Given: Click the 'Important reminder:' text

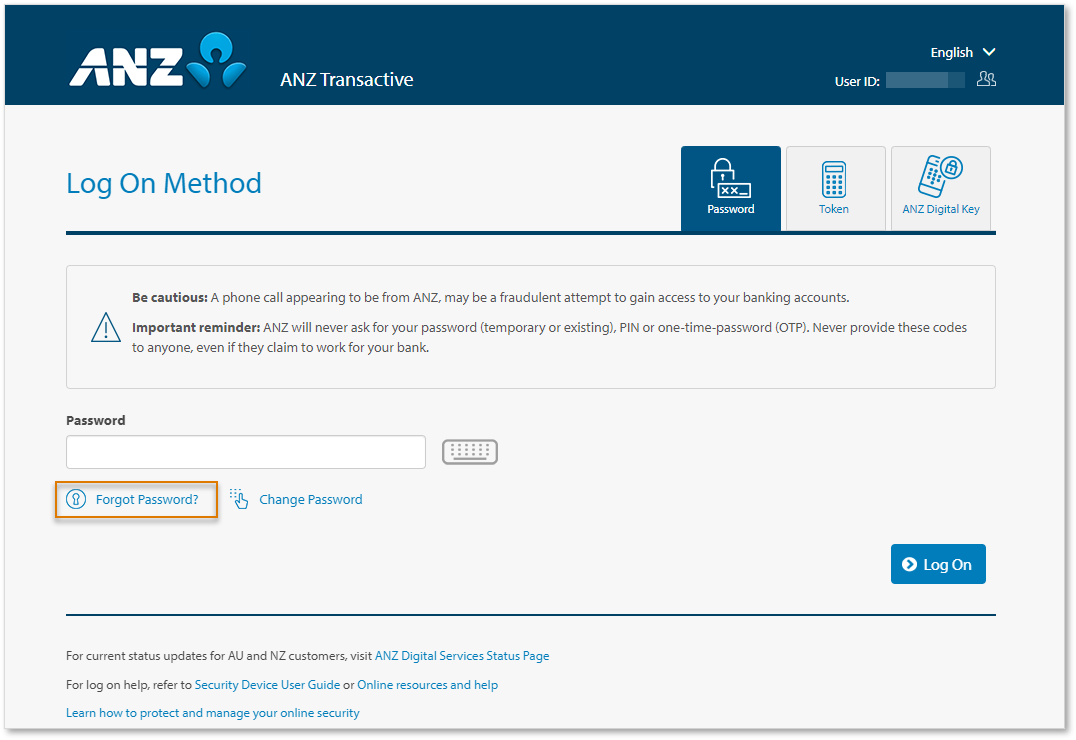Looking at the screenshot, I should tap(196, 327).
